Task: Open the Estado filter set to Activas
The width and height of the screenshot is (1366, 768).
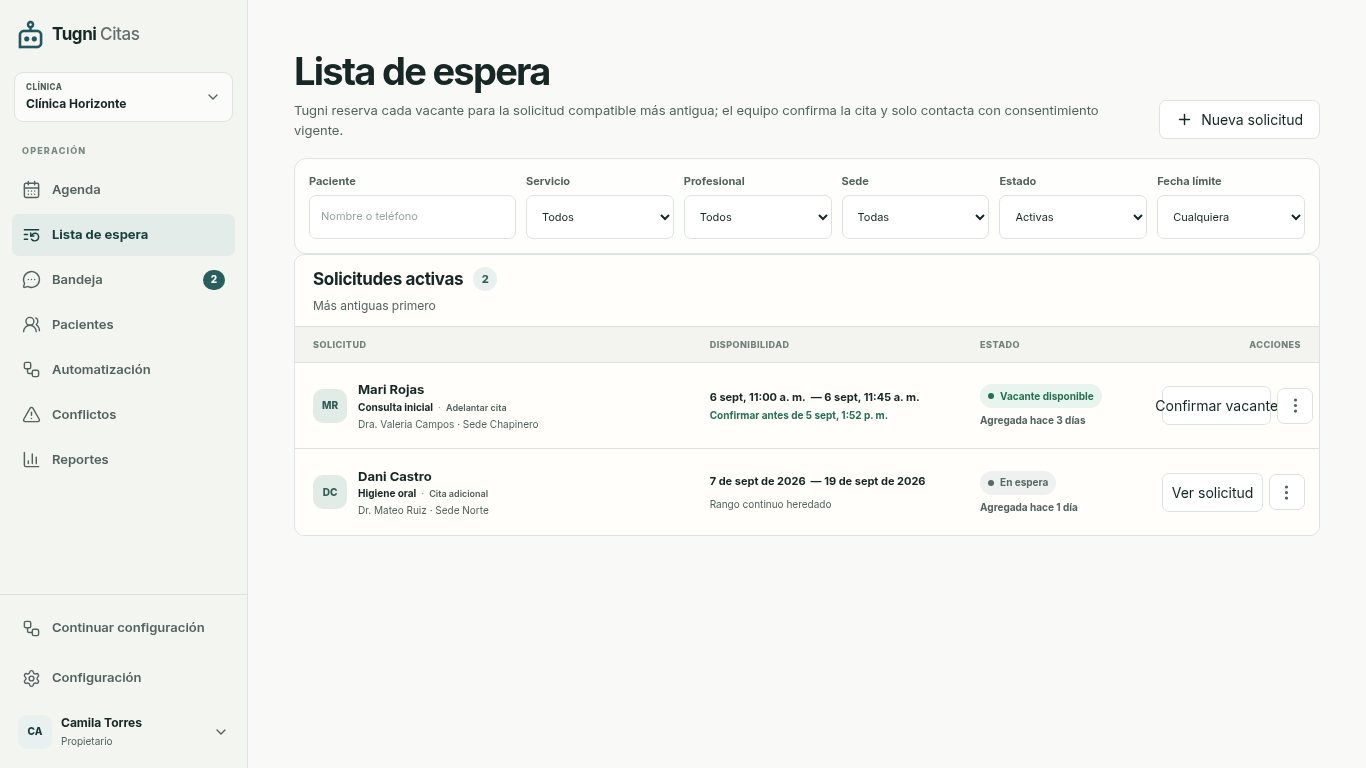Action: (1073, 217)
